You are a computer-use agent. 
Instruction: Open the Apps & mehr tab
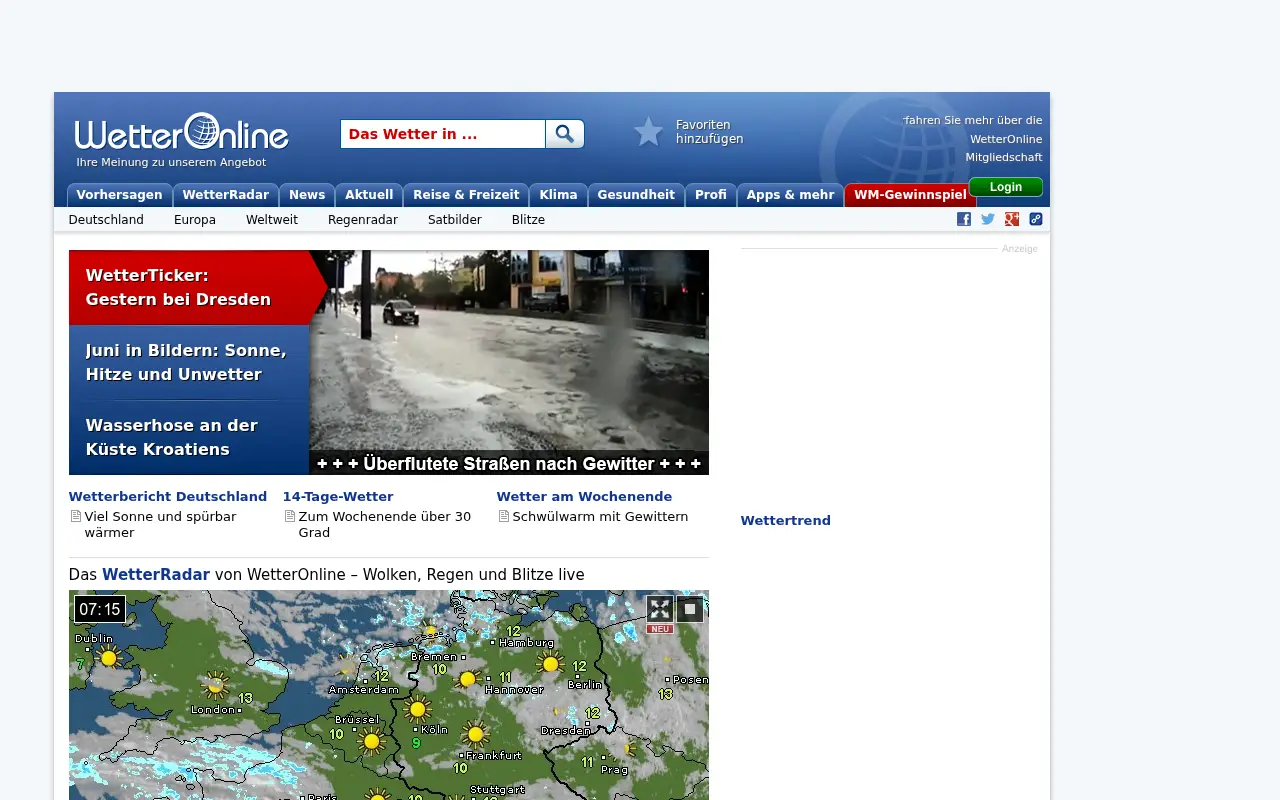coord(790,195)
